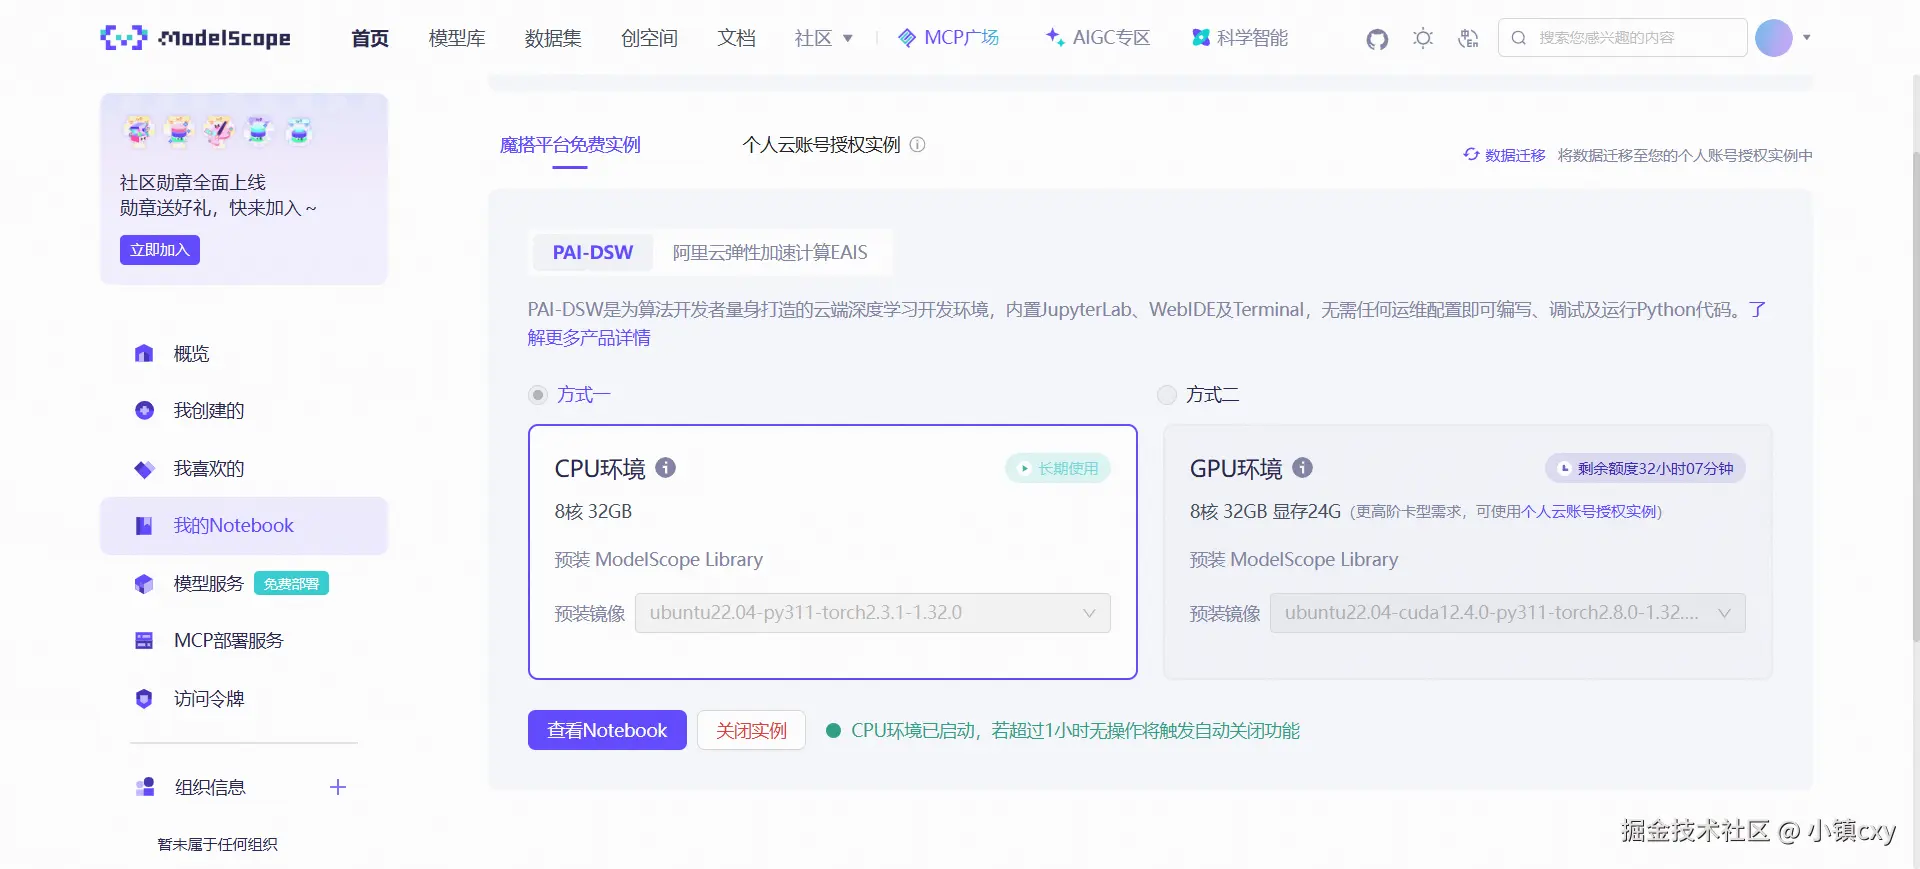Image resolution: width=1920 pixels, height=869 pixels.
Task: Open the GitHub icon link
Action: 1377,39
